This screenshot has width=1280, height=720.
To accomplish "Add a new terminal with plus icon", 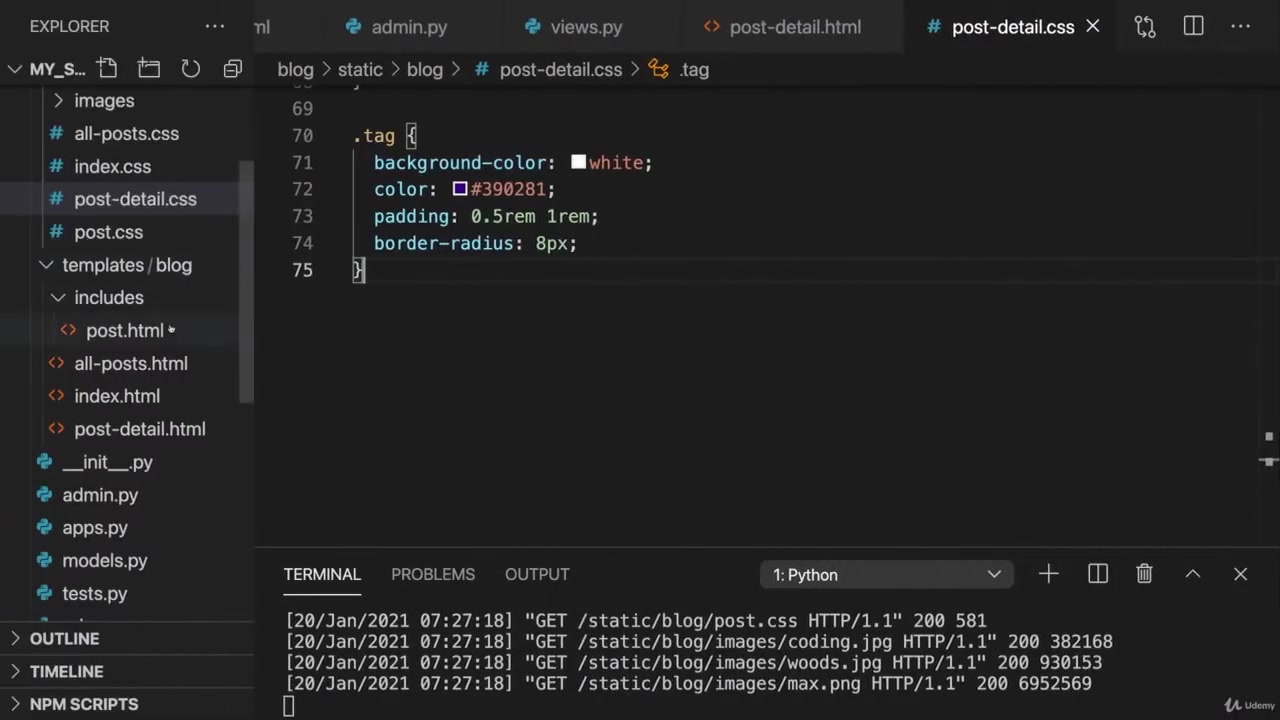I will 1048,574.
